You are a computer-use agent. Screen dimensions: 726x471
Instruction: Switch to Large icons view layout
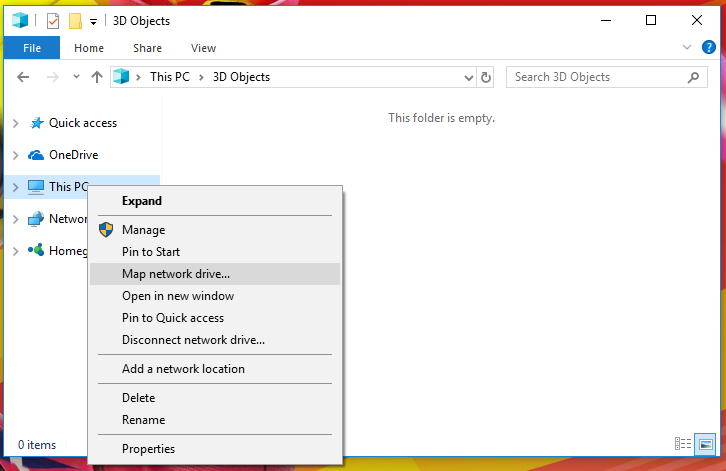point(706,445)
